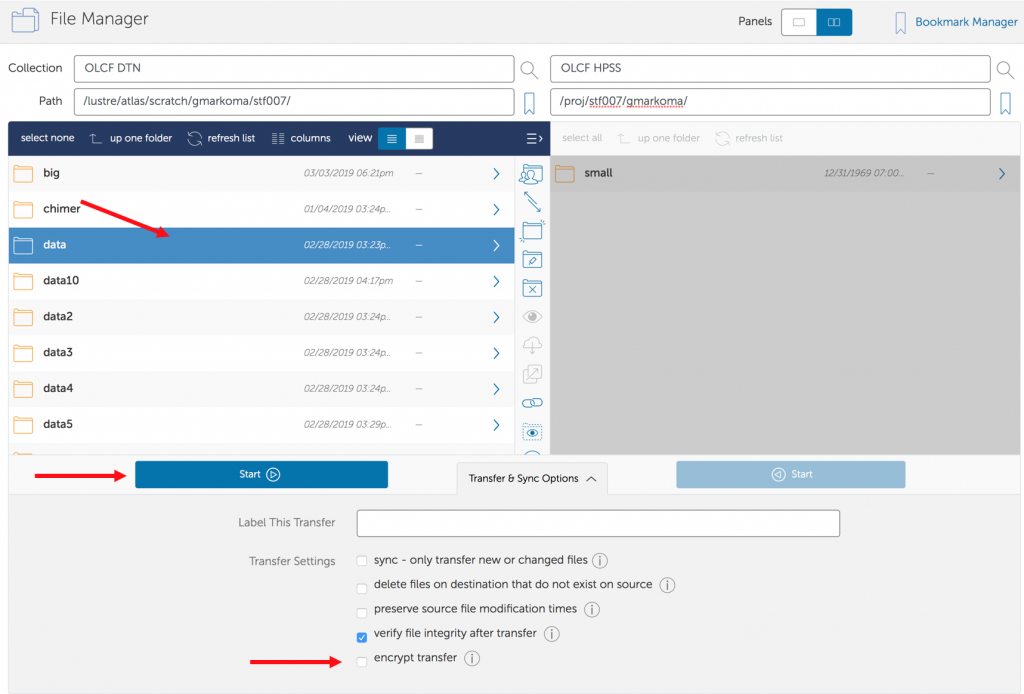Click the delete folder X icon
The width and height of the screenshot is (1024, 694).
532,288
